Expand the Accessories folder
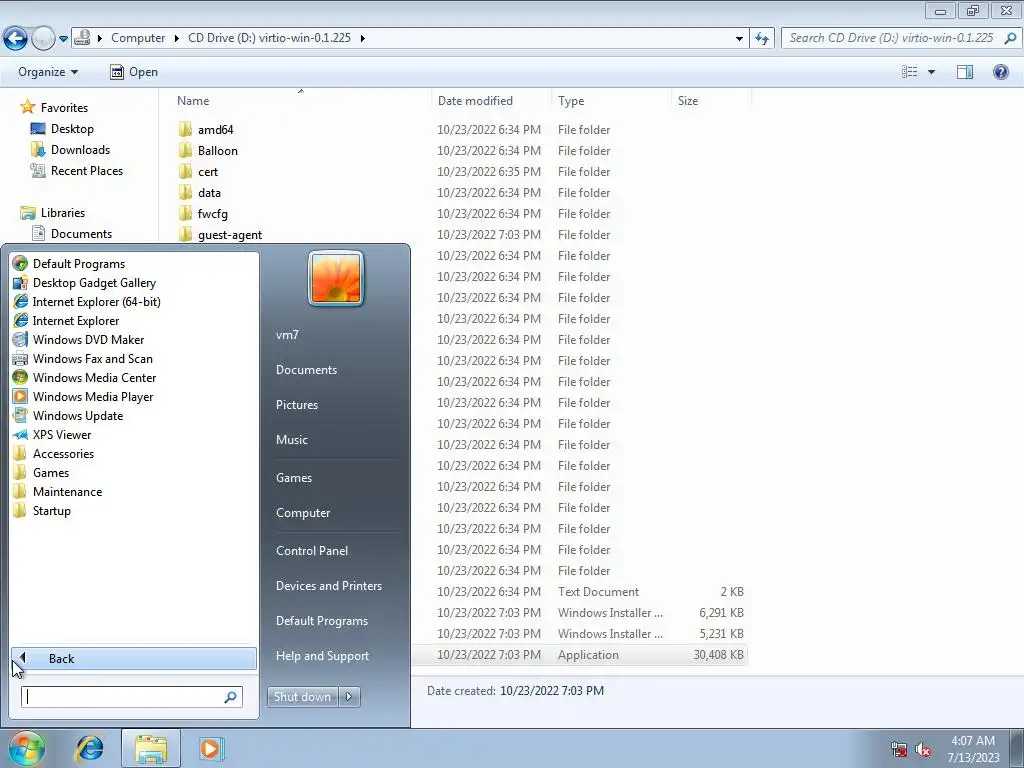This screenshot has height=768, width=1024. pyautogui.click(x=63, y=454)
